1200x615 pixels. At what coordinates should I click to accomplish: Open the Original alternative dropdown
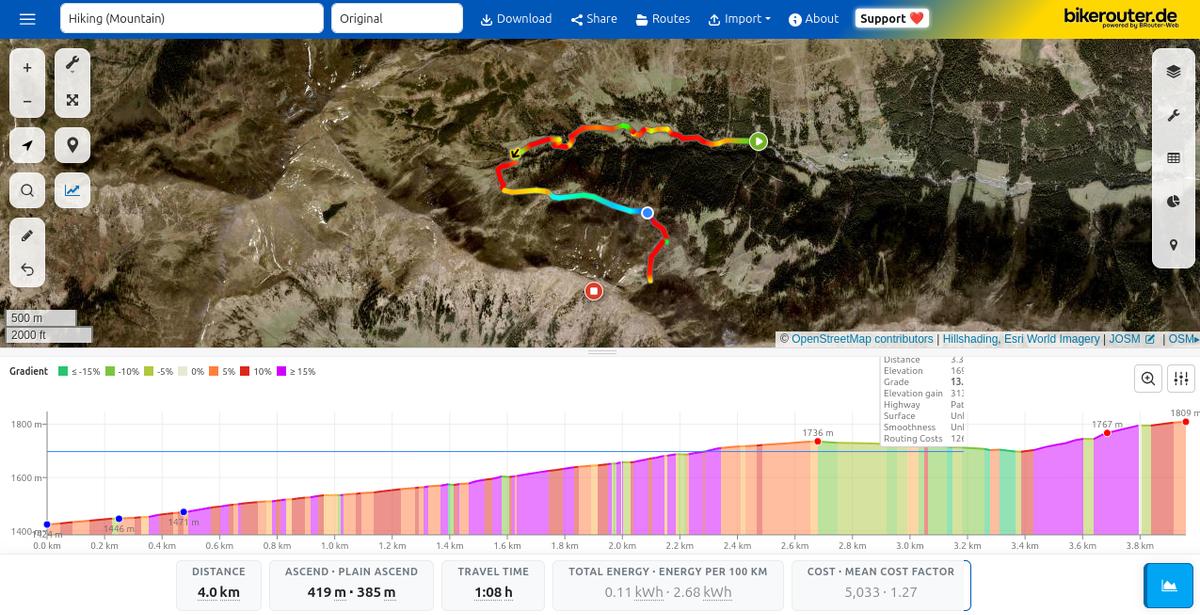coord(397,19)
